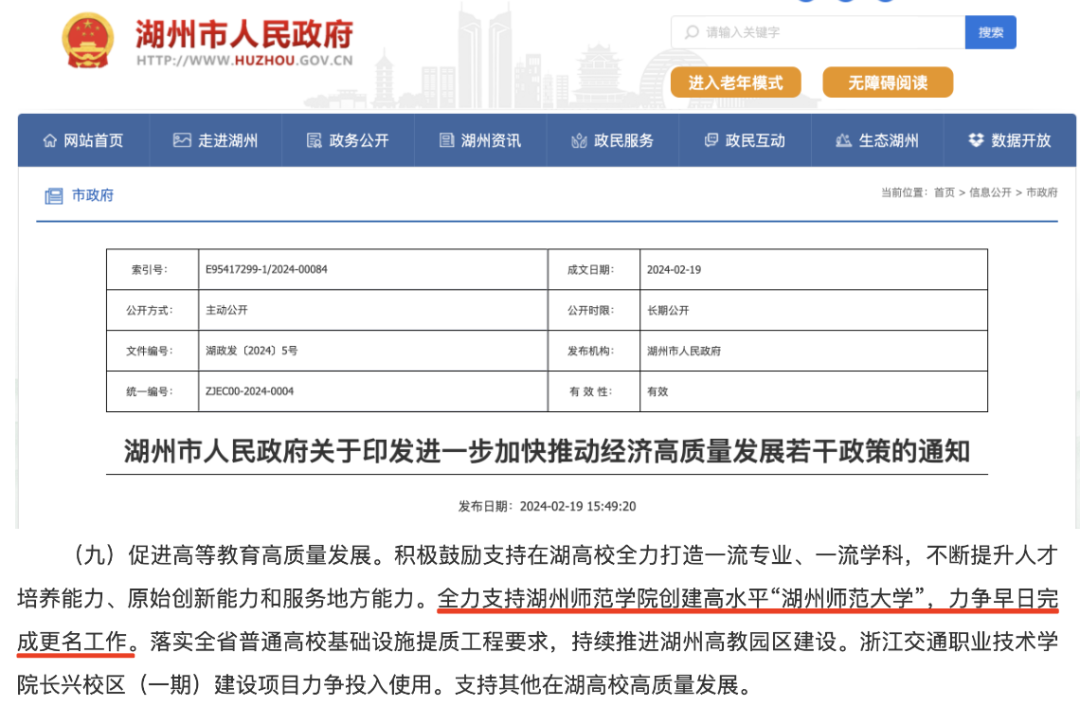Screen dimensions: 1080x707
Task: Activate the 无障碍阅读 reading mode
Action: (x=886, y=82)
